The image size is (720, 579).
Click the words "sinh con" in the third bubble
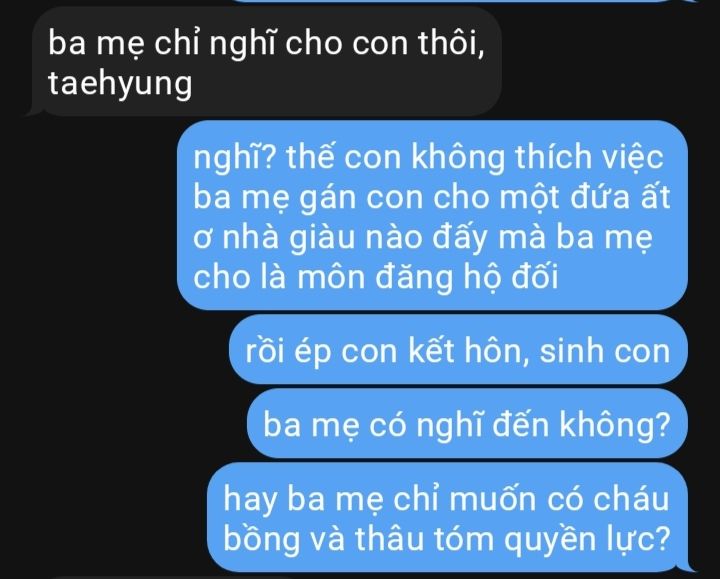[605, 351]
